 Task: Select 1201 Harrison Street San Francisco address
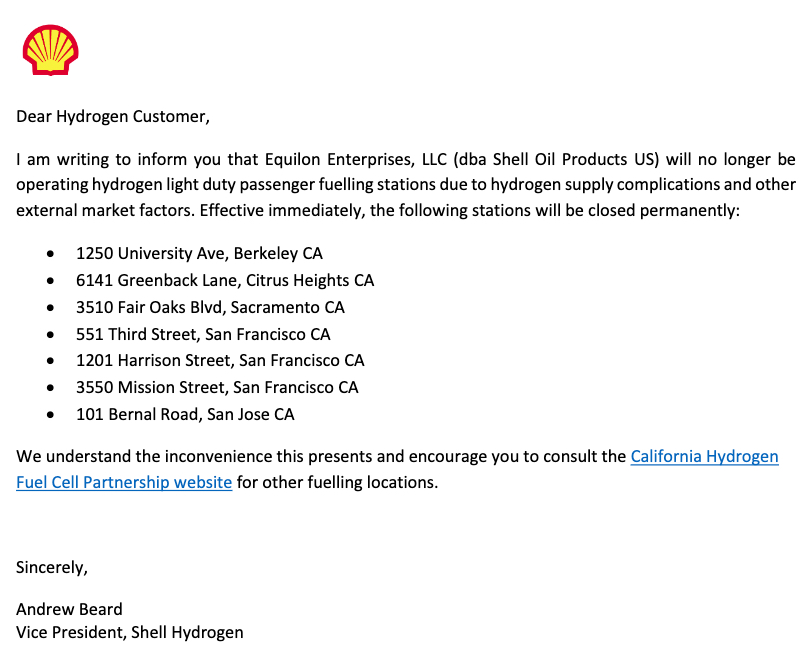pos(220,360)
